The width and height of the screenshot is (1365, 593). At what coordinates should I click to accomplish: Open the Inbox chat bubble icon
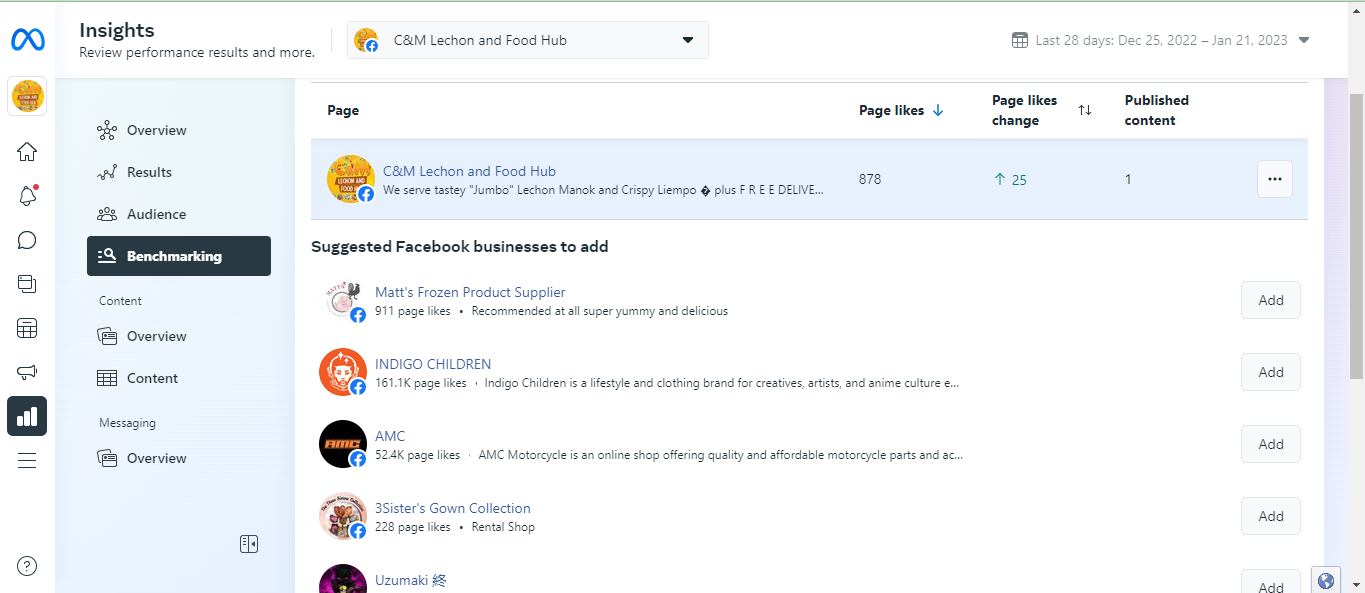point(27,240)
